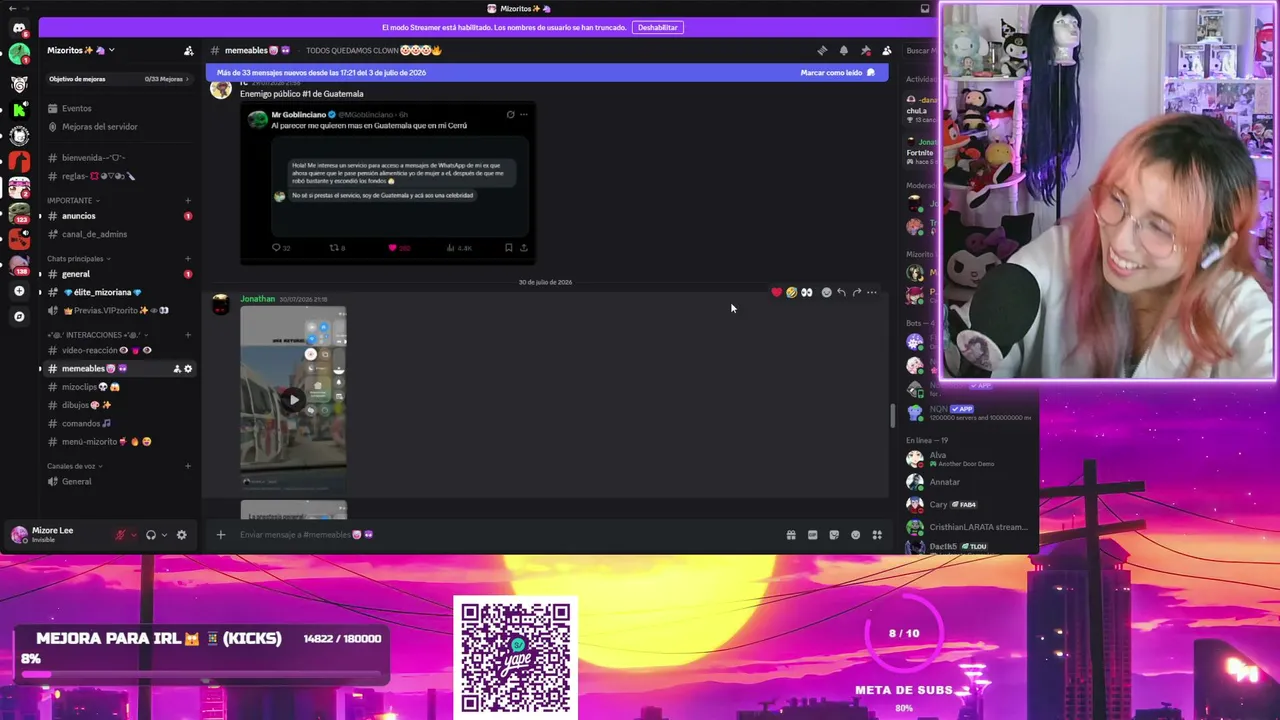Join the General voice channel
Image resolution: width=1280 pixels, height=720 pixels.
(x=119, y=481)
